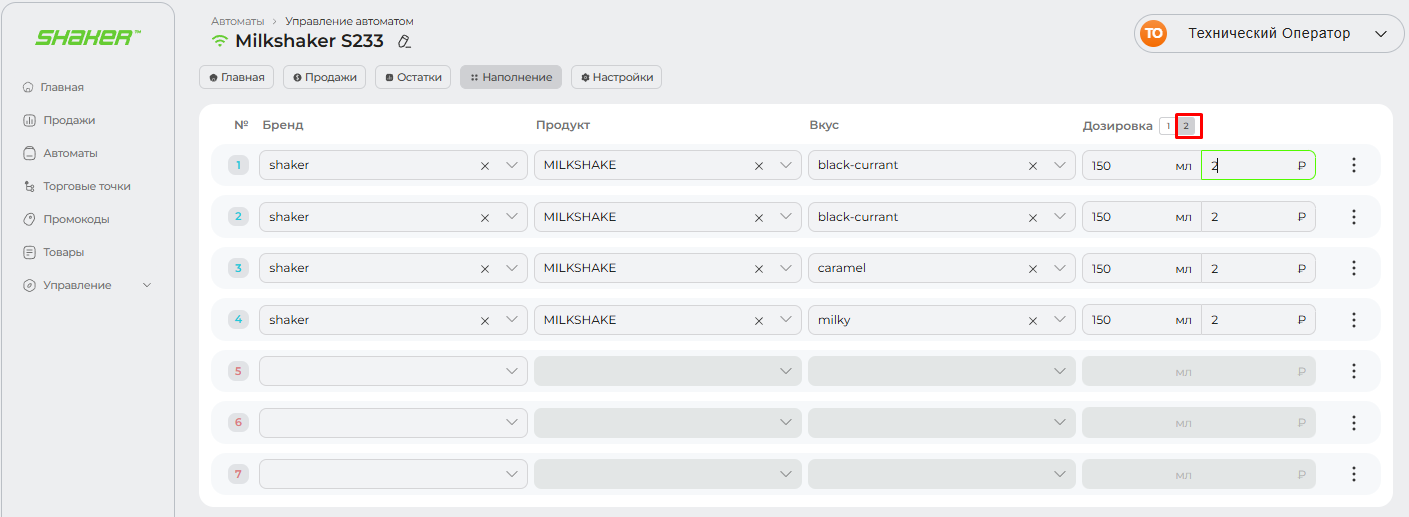Switch dosage toggle to option 2
The width and height of the screenshot is (1409, 517).
tap(1187, 126)
